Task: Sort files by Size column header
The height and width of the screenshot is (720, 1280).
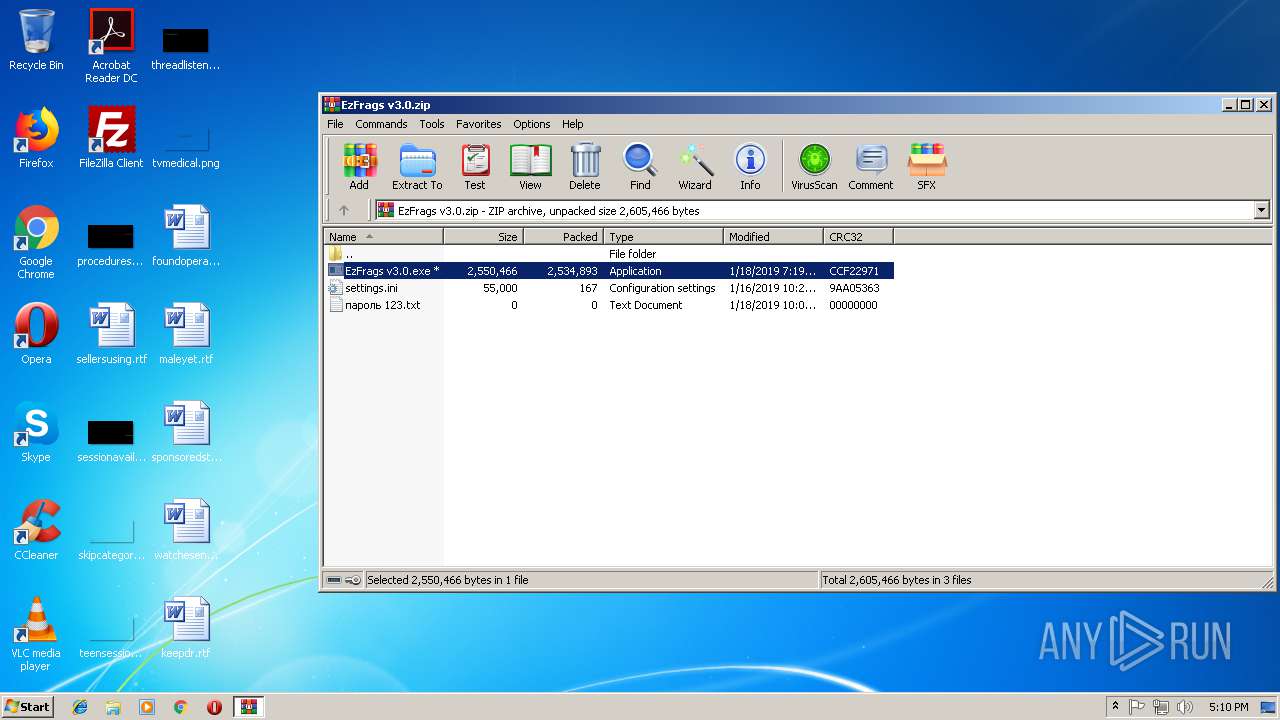Action: [x=484, y=237]
